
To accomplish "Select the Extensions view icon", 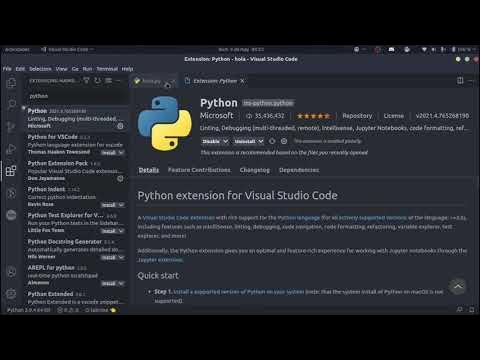I will pos(11,171).
